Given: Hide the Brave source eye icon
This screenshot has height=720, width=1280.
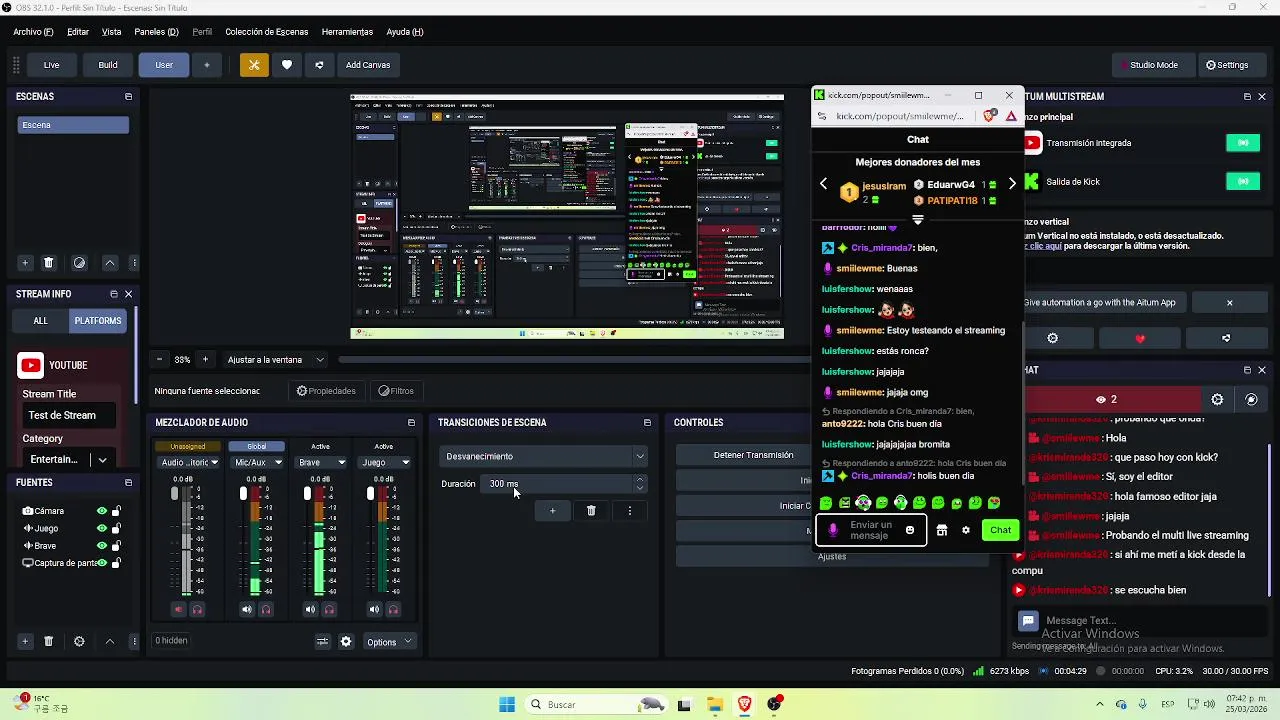Looking at the screenshot, I should tap(101, 546).
